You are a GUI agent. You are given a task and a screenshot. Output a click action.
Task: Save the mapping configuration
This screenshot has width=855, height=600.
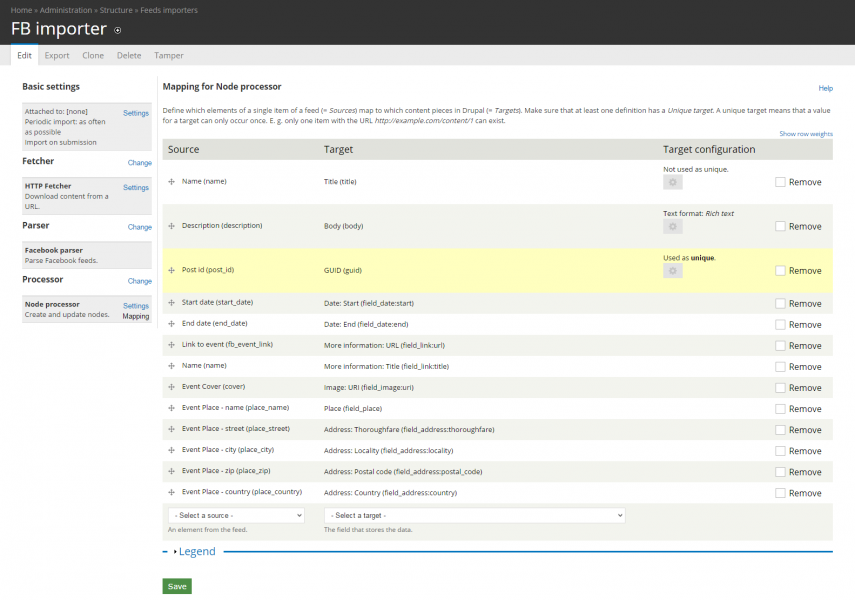pyautogui.click(x=177, y=586)
